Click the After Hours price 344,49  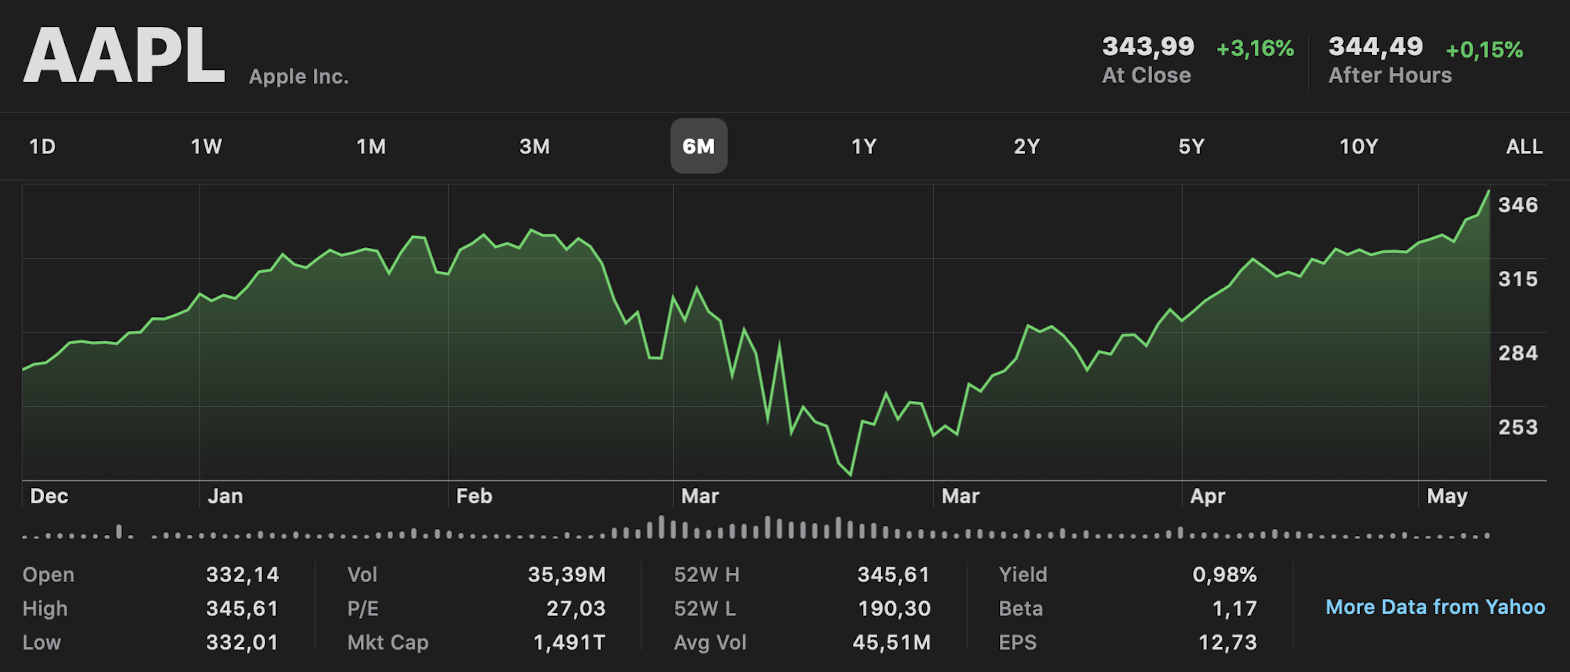(1375, 47)
